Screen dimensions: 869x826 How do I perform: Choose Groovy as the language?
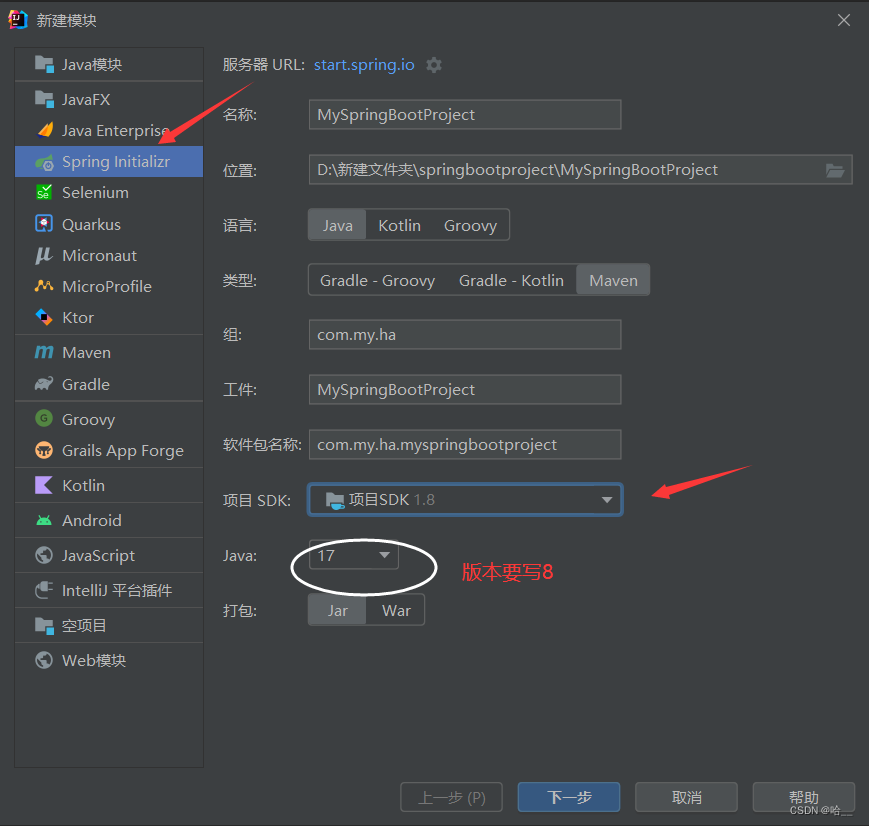[471, 225]
